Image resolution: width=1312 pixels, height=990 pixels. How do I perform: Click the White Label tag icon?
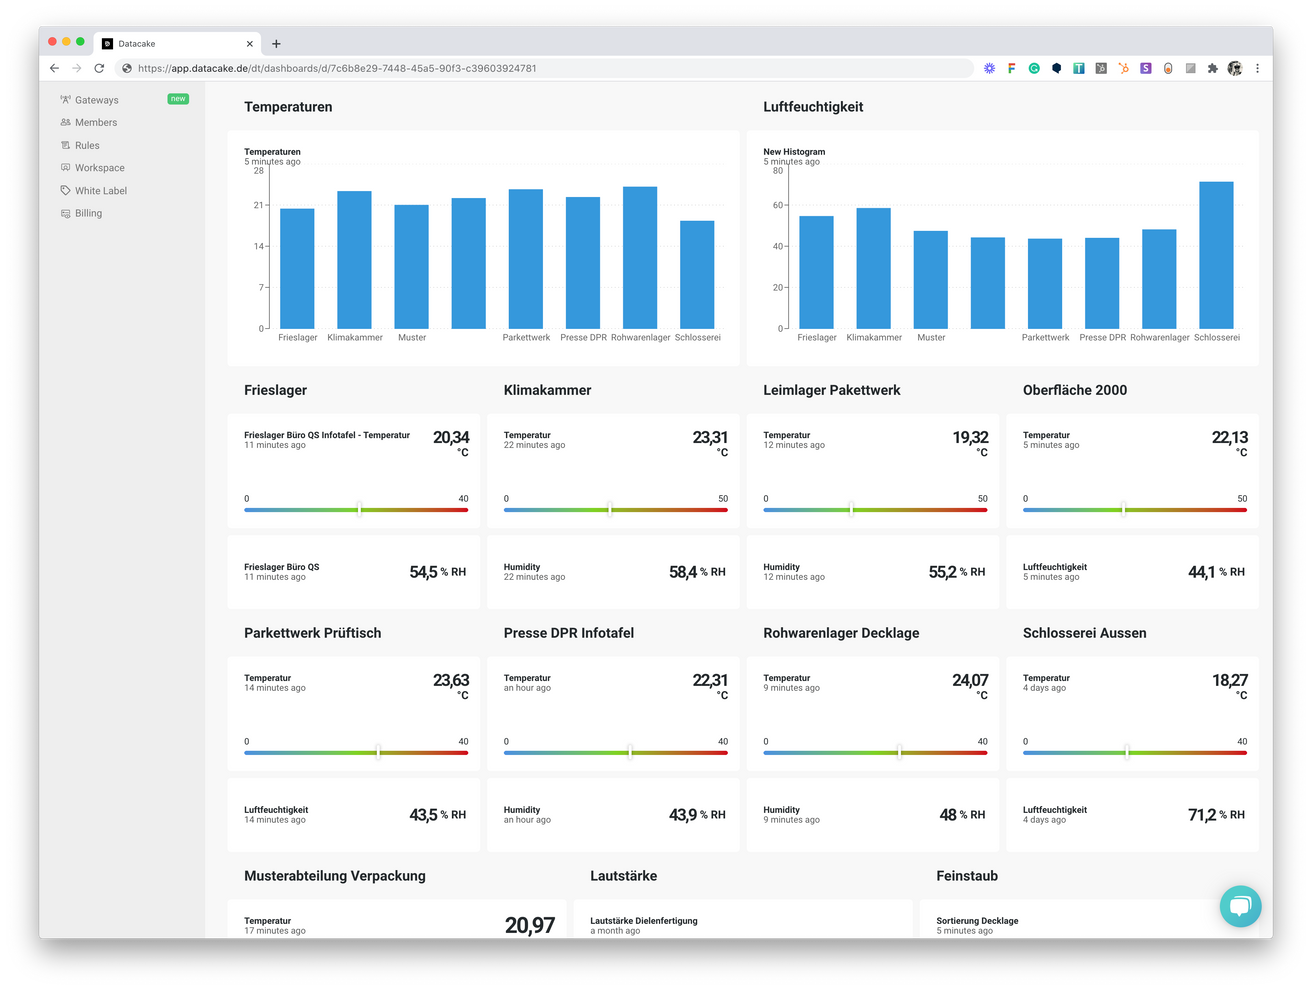point(64,190)
